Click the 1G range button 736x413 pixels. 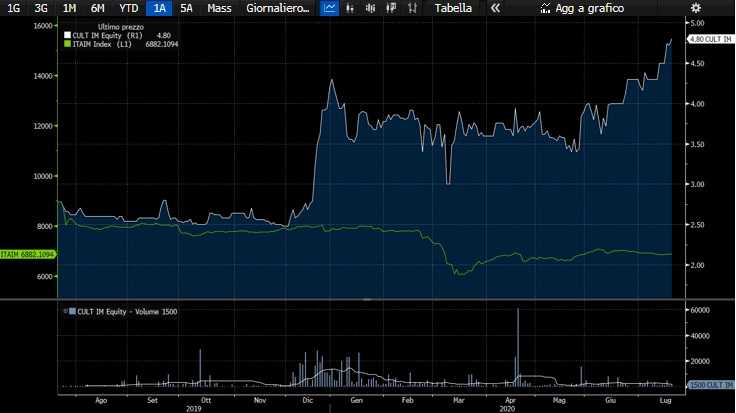pyautogui.click(x=13, y=8)
